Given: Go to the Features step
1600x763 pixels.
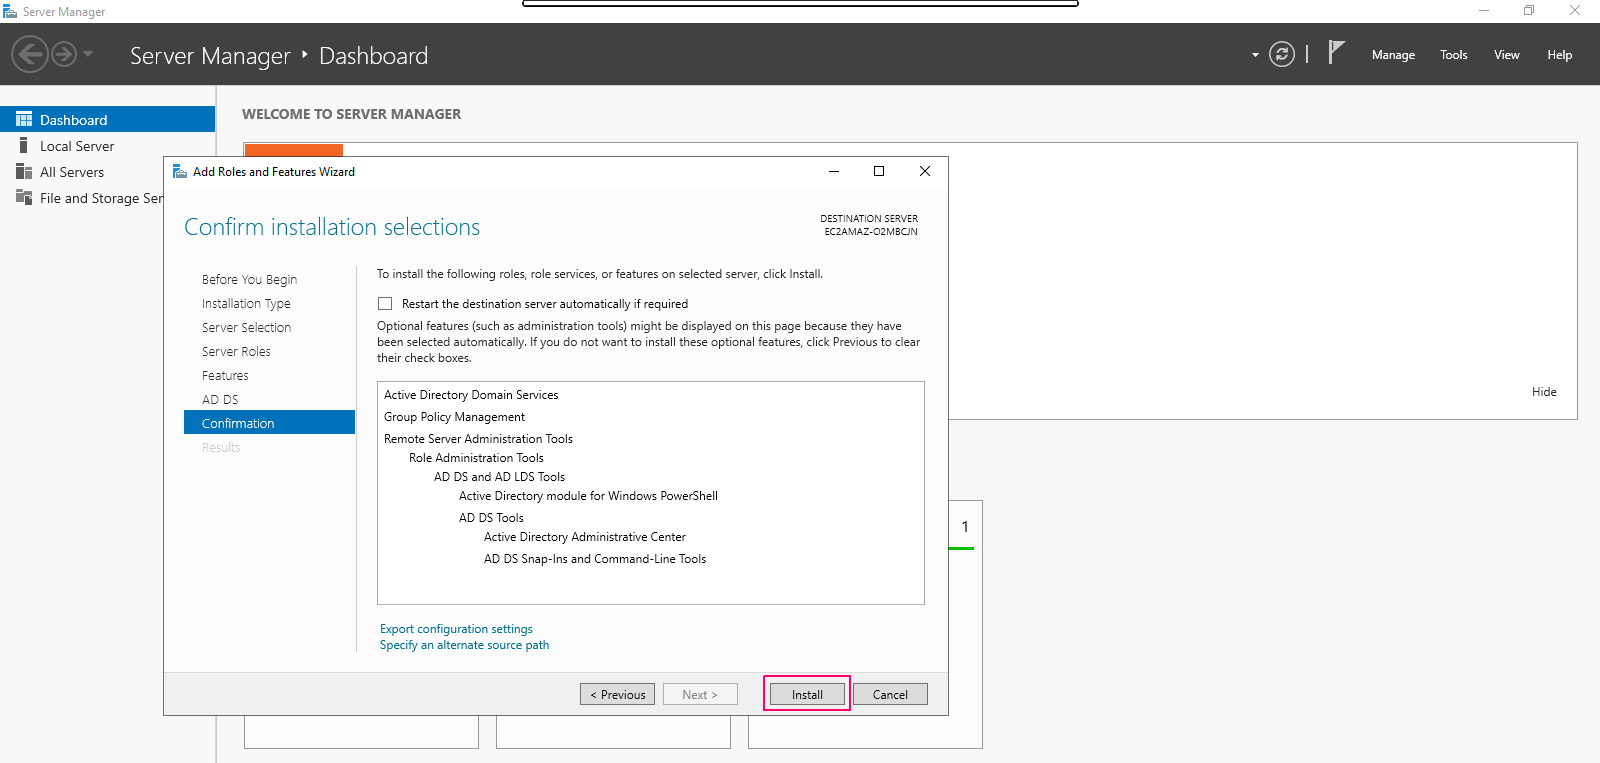Looking at the screenshot, I should pos(225,375).
